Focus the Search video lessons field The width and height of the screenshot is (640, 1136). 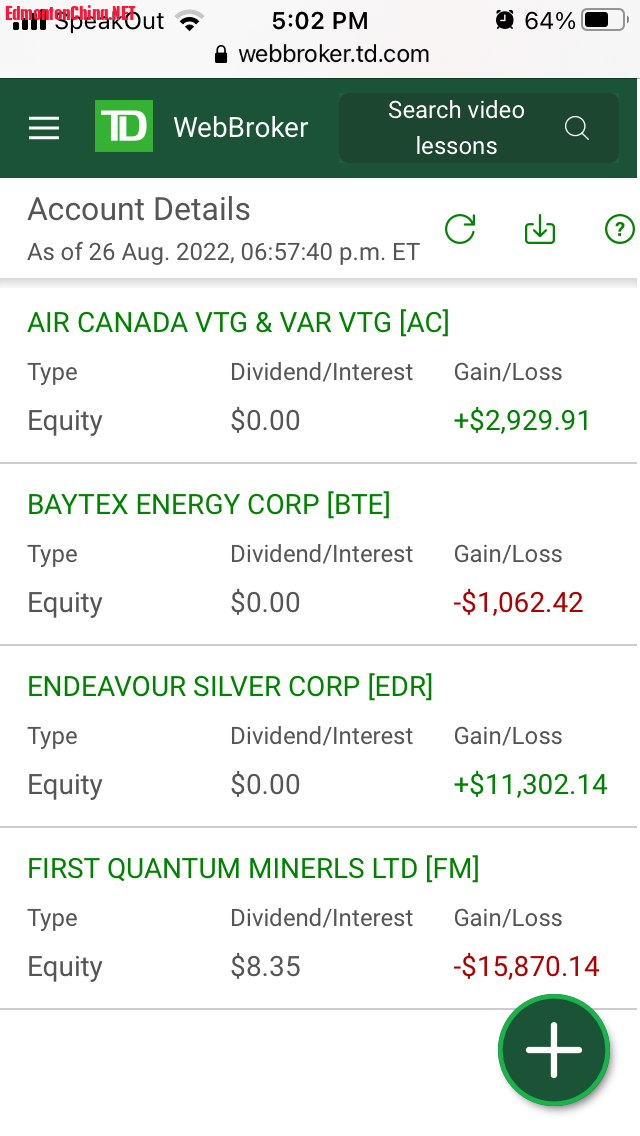pyautogui.click(x=479, y=128)
